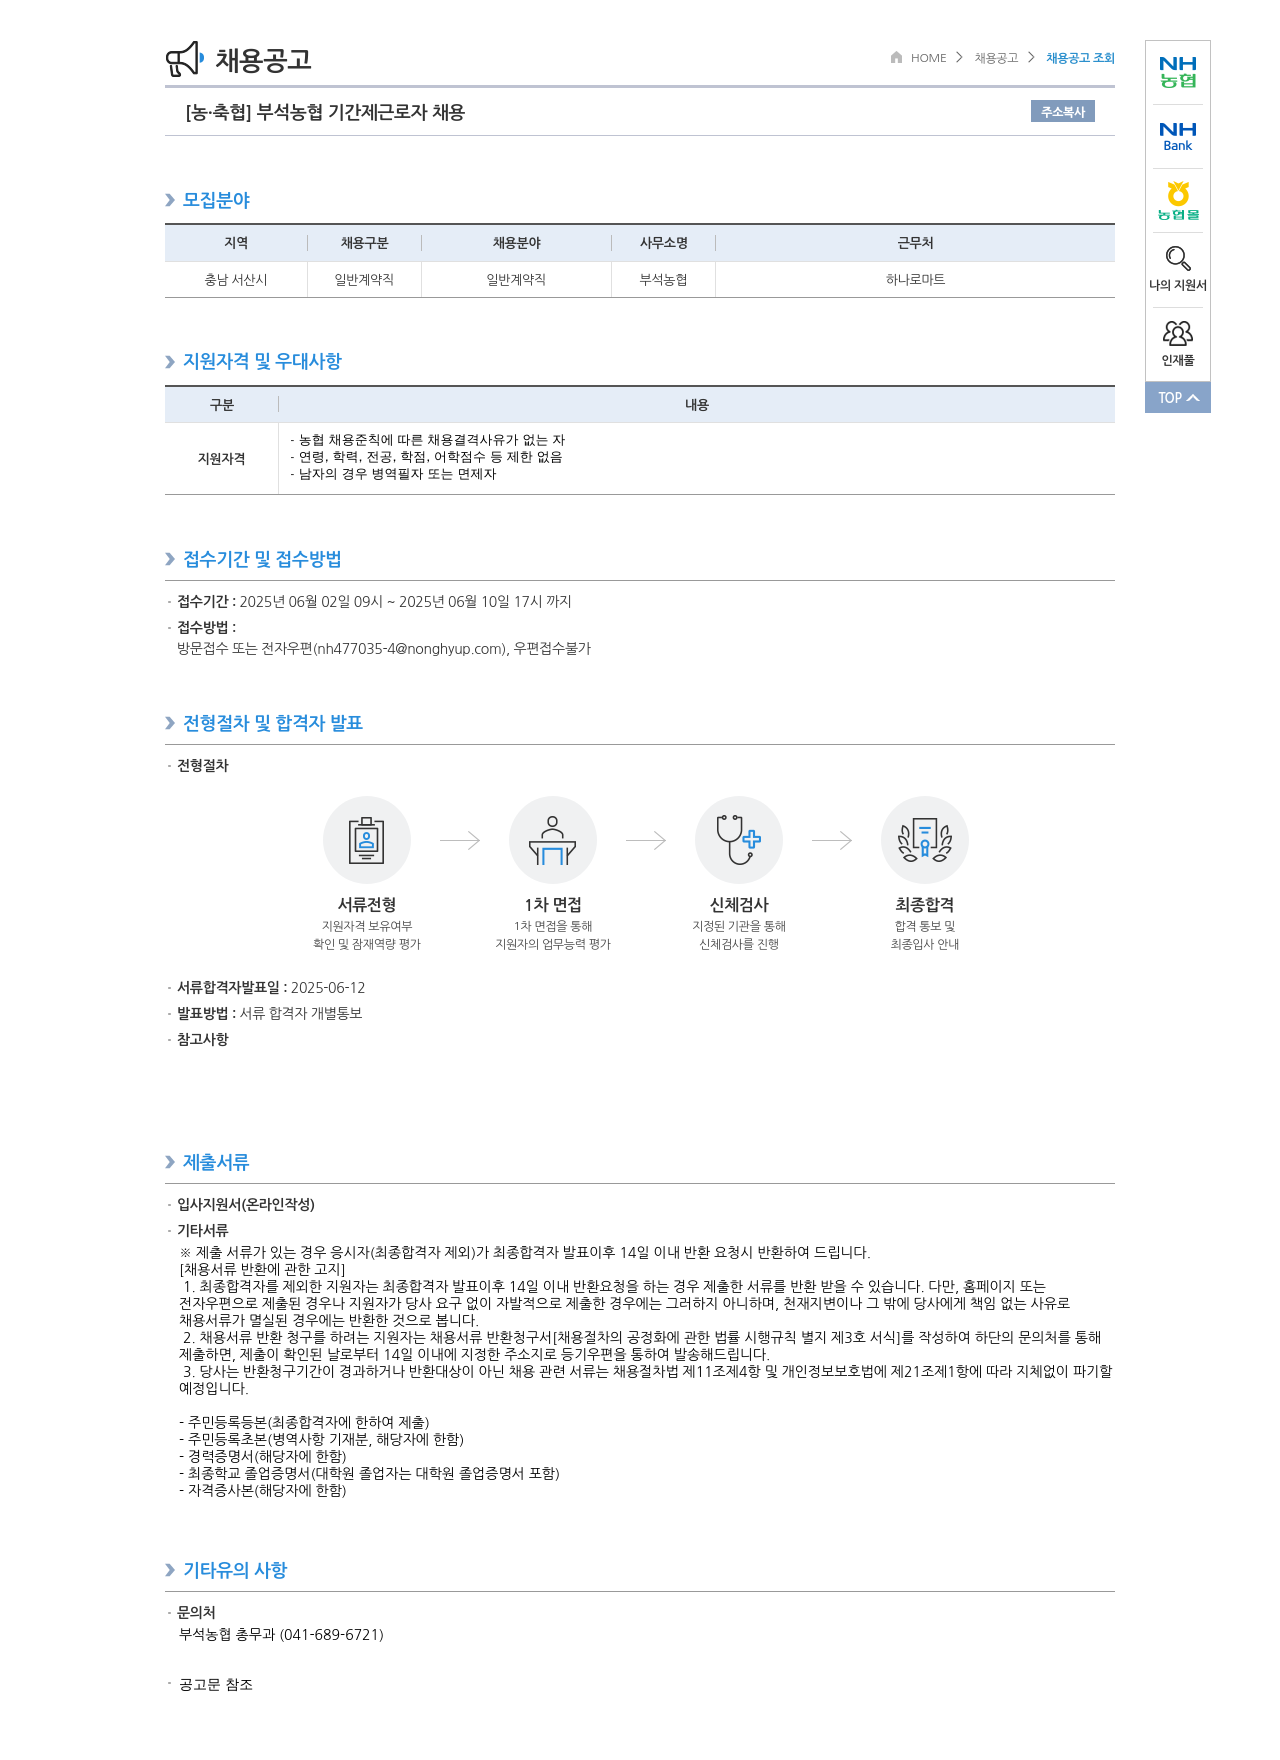Click the 주민등록등본 document line
The width and height of the screenshot is (1280, 1760).
click(304, 1422)
